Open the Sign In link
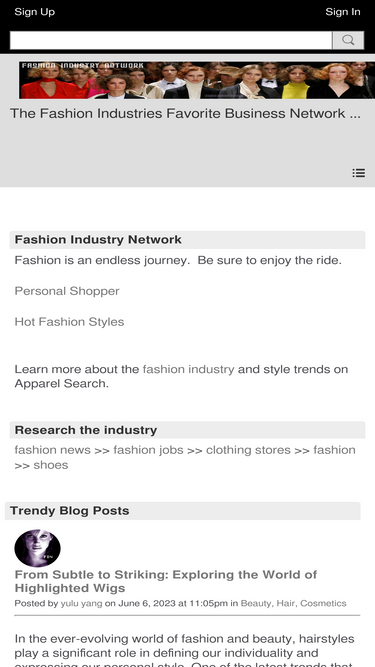Screen dimensions: 375x667 pyautogui.click(x=343, y=12)
